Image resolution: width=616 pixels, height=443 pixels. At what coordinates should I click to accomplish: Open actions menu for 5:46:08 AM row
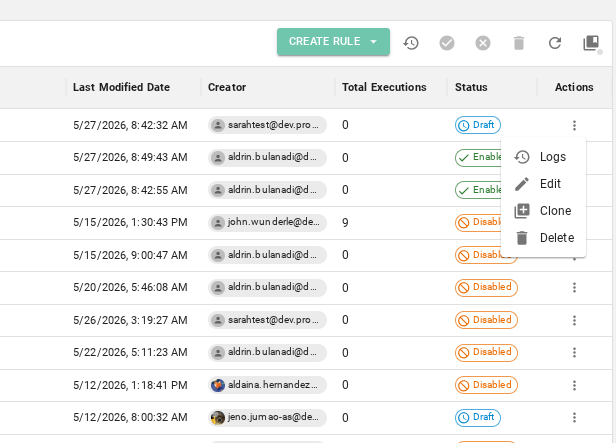click(x=574, y=287)
